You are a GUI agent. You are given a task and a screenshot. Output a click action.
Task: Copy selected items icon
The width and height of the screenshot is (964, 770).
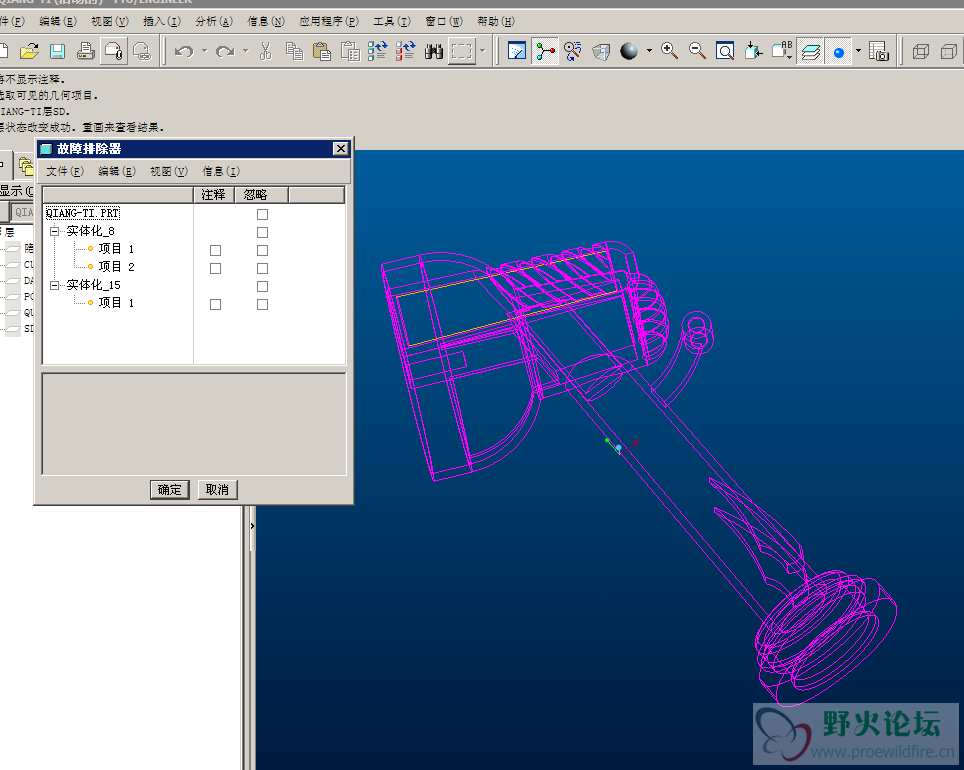point(294,51)
